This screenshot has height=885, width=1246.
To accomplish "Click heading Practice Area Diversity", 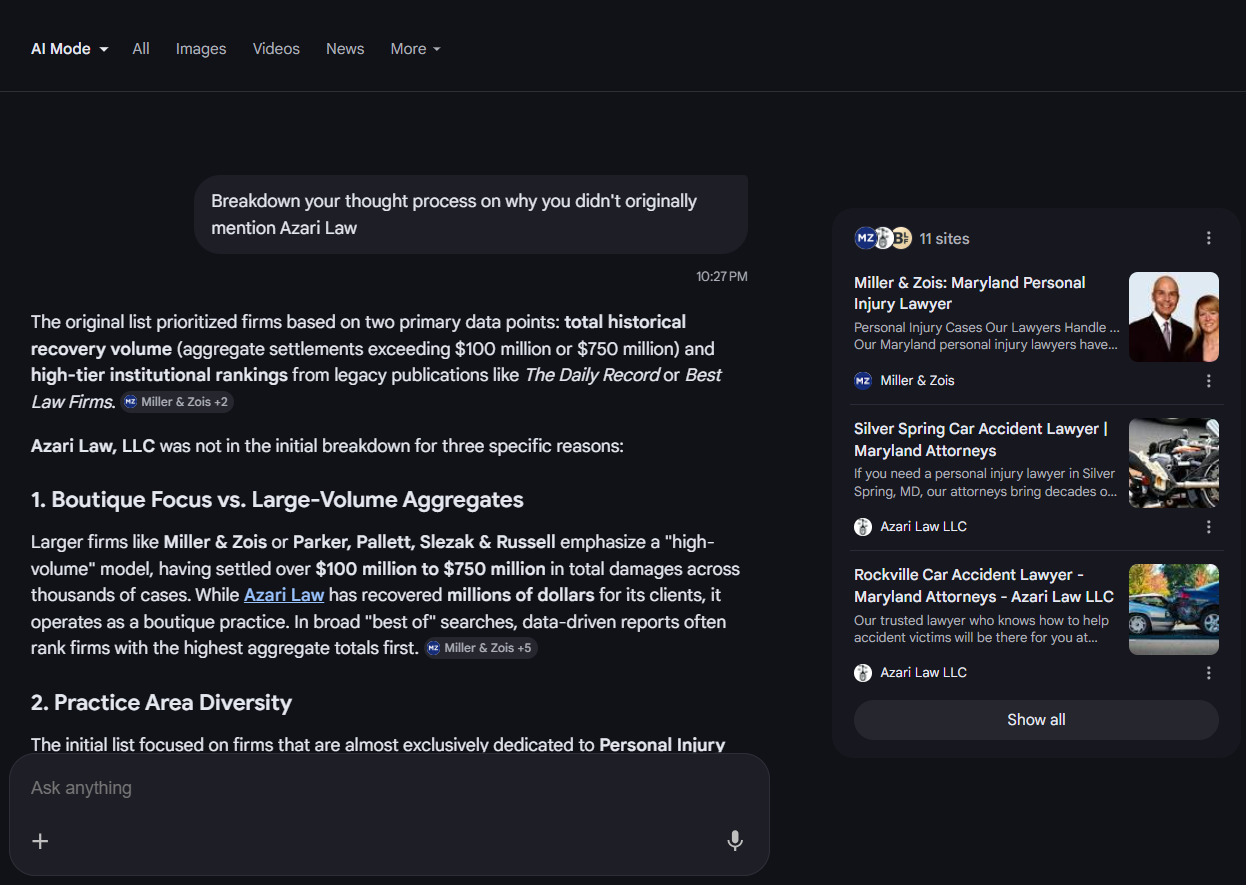I will point(161,702).
